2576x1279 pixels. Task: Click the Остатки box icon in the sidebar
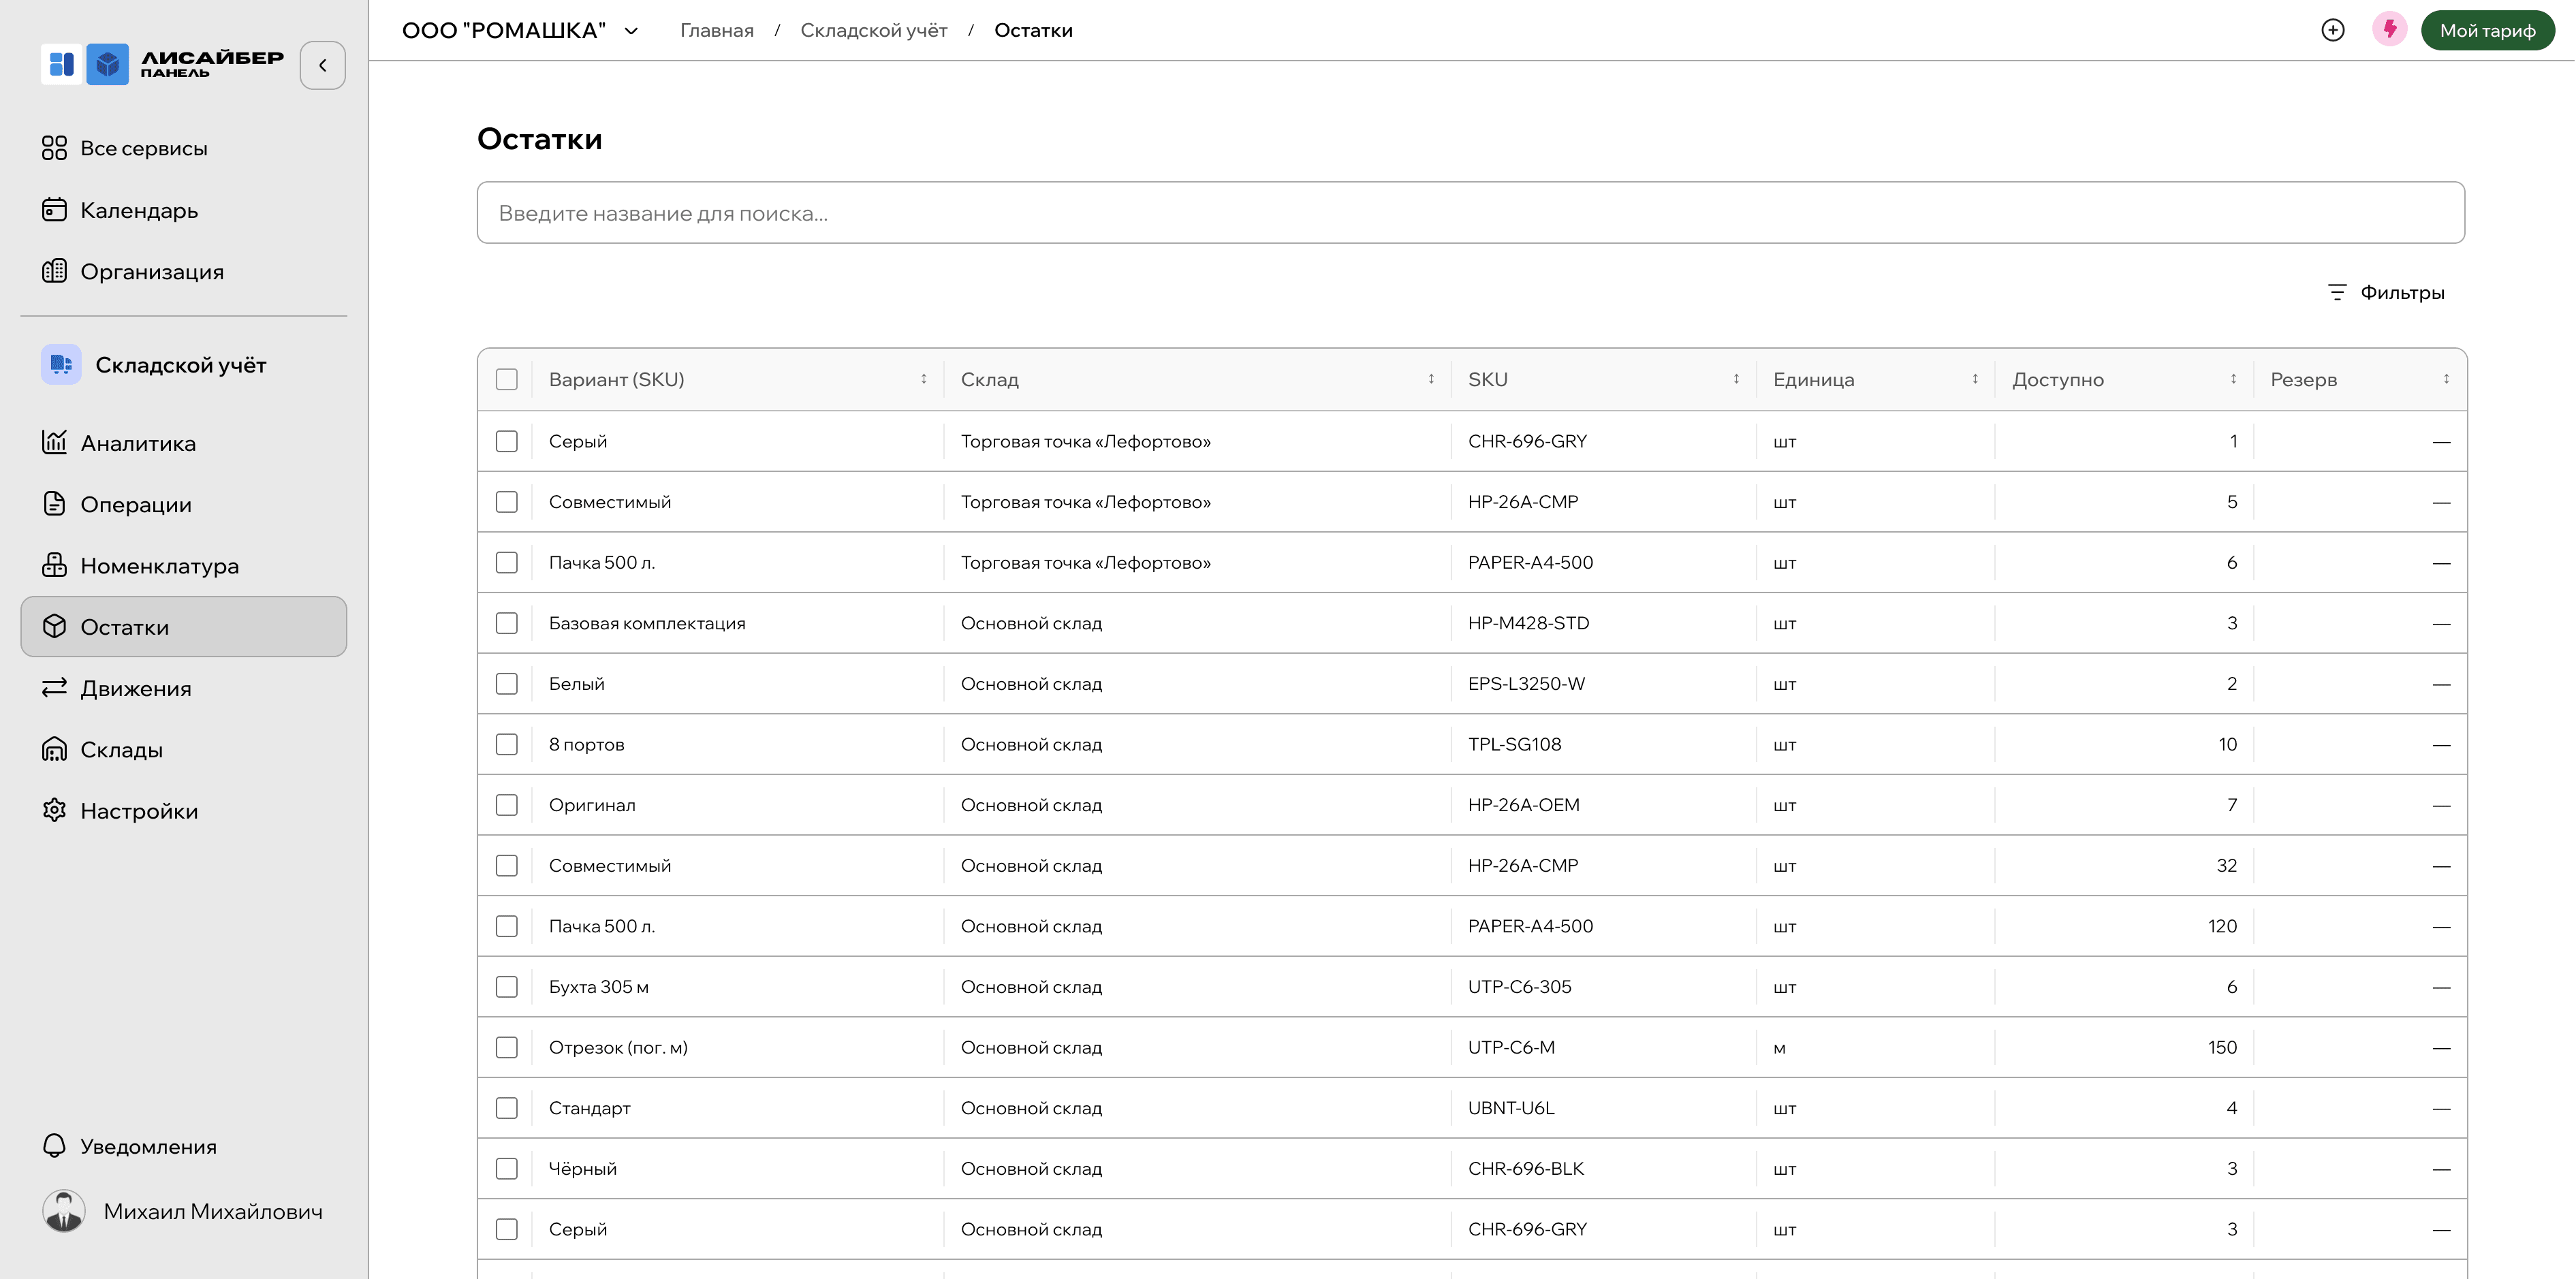[54, 626]
